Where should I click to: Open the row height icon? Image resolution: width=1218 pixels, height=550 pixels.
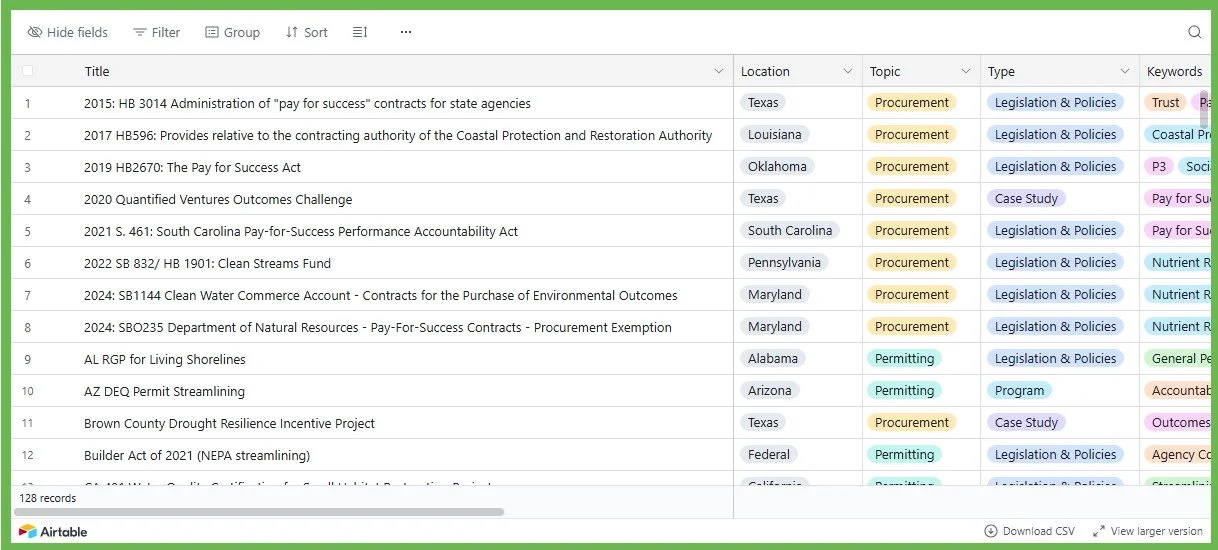[360, 32]
